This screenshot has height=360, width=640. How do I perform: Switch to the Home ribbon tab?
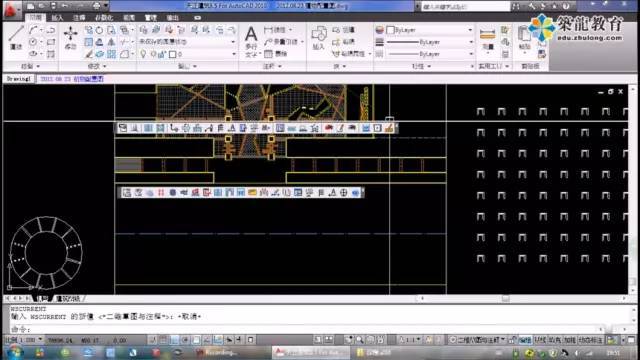coord(36,18)
